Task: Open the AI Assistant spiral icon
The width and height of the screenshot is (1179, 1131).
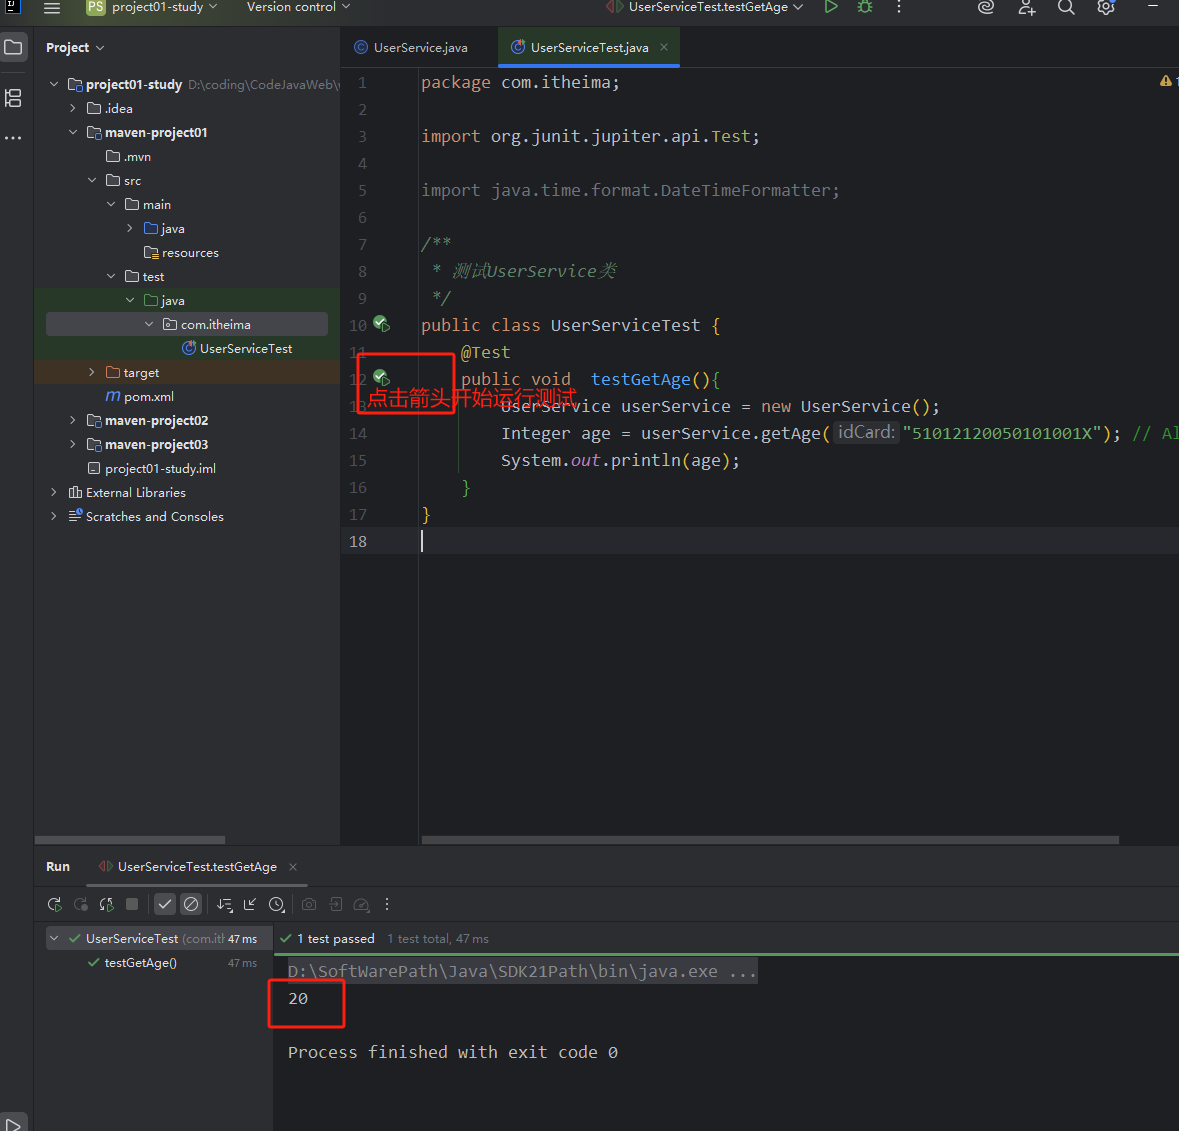Action: click(986, 8)
